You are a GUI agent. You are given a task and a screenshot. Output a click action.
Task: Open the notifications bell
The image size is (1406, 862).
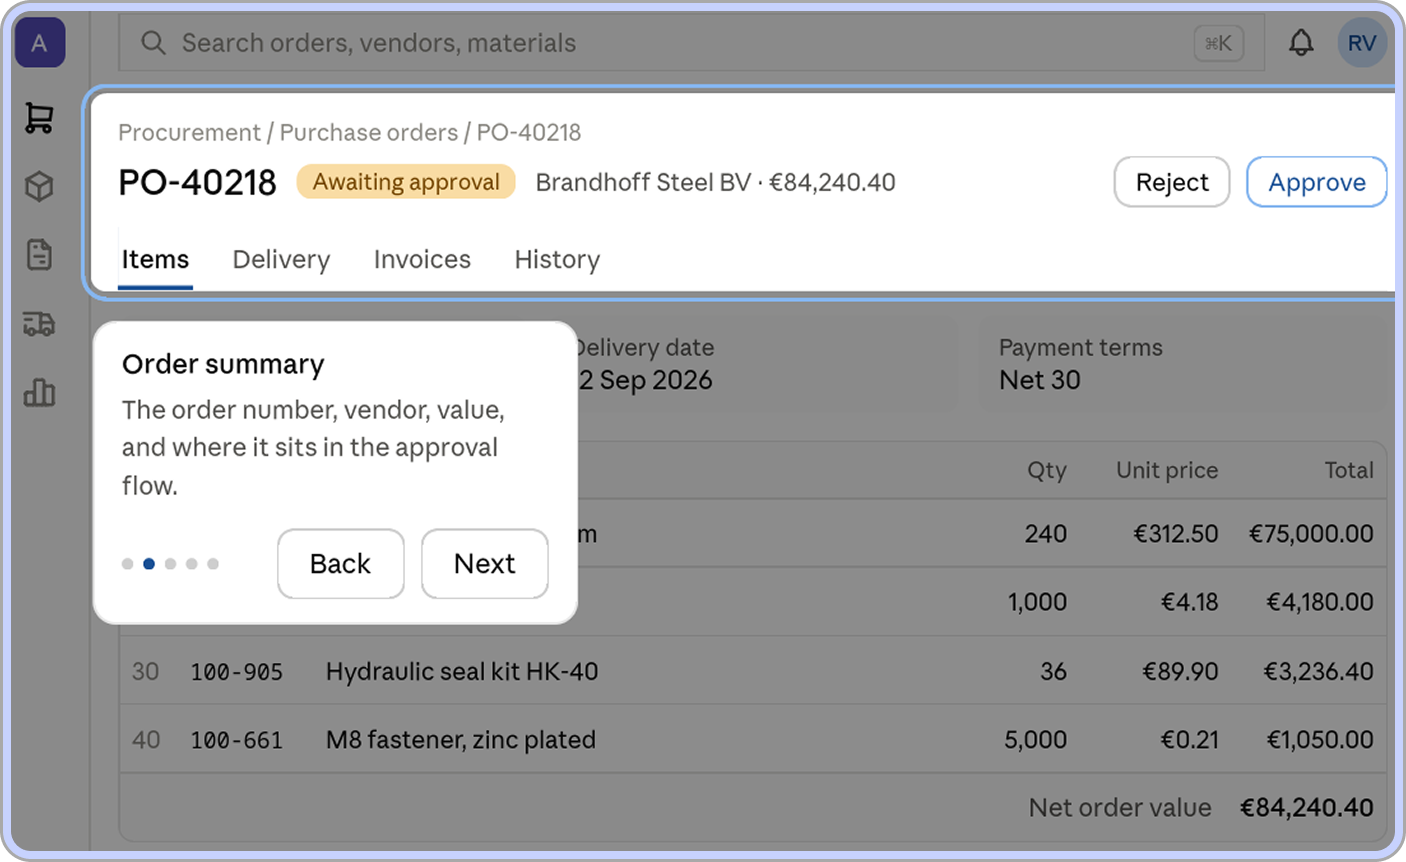(1301, 43)
